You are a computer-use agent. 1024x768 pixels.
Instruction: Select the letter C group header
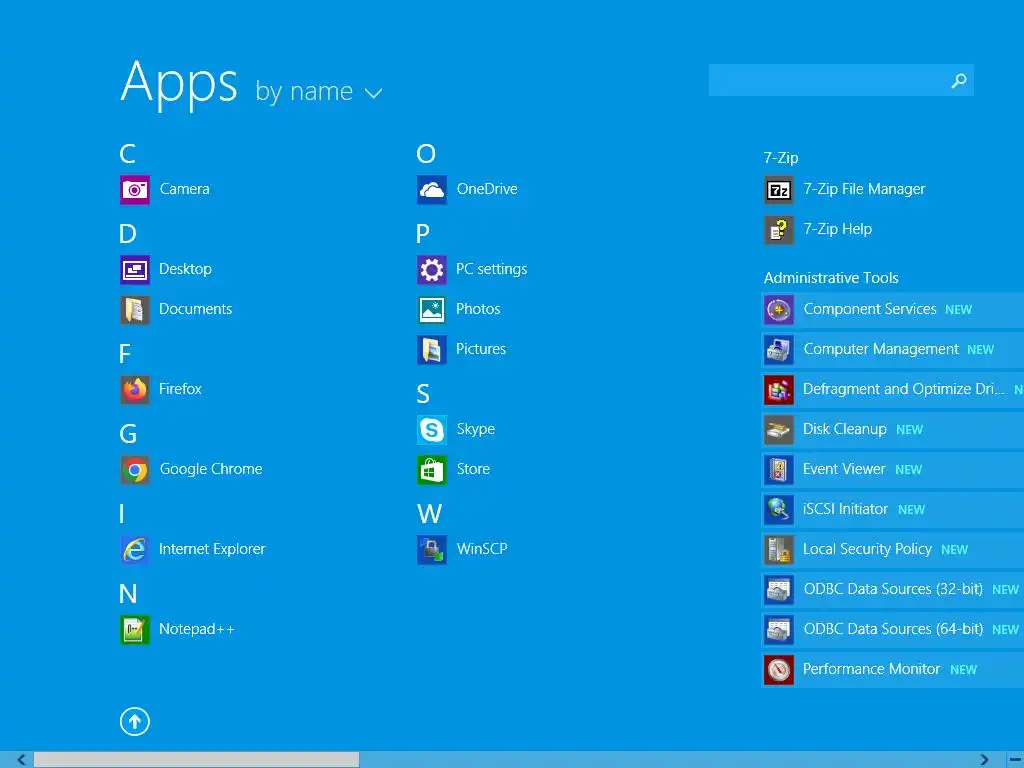click(x=127, y=154)
